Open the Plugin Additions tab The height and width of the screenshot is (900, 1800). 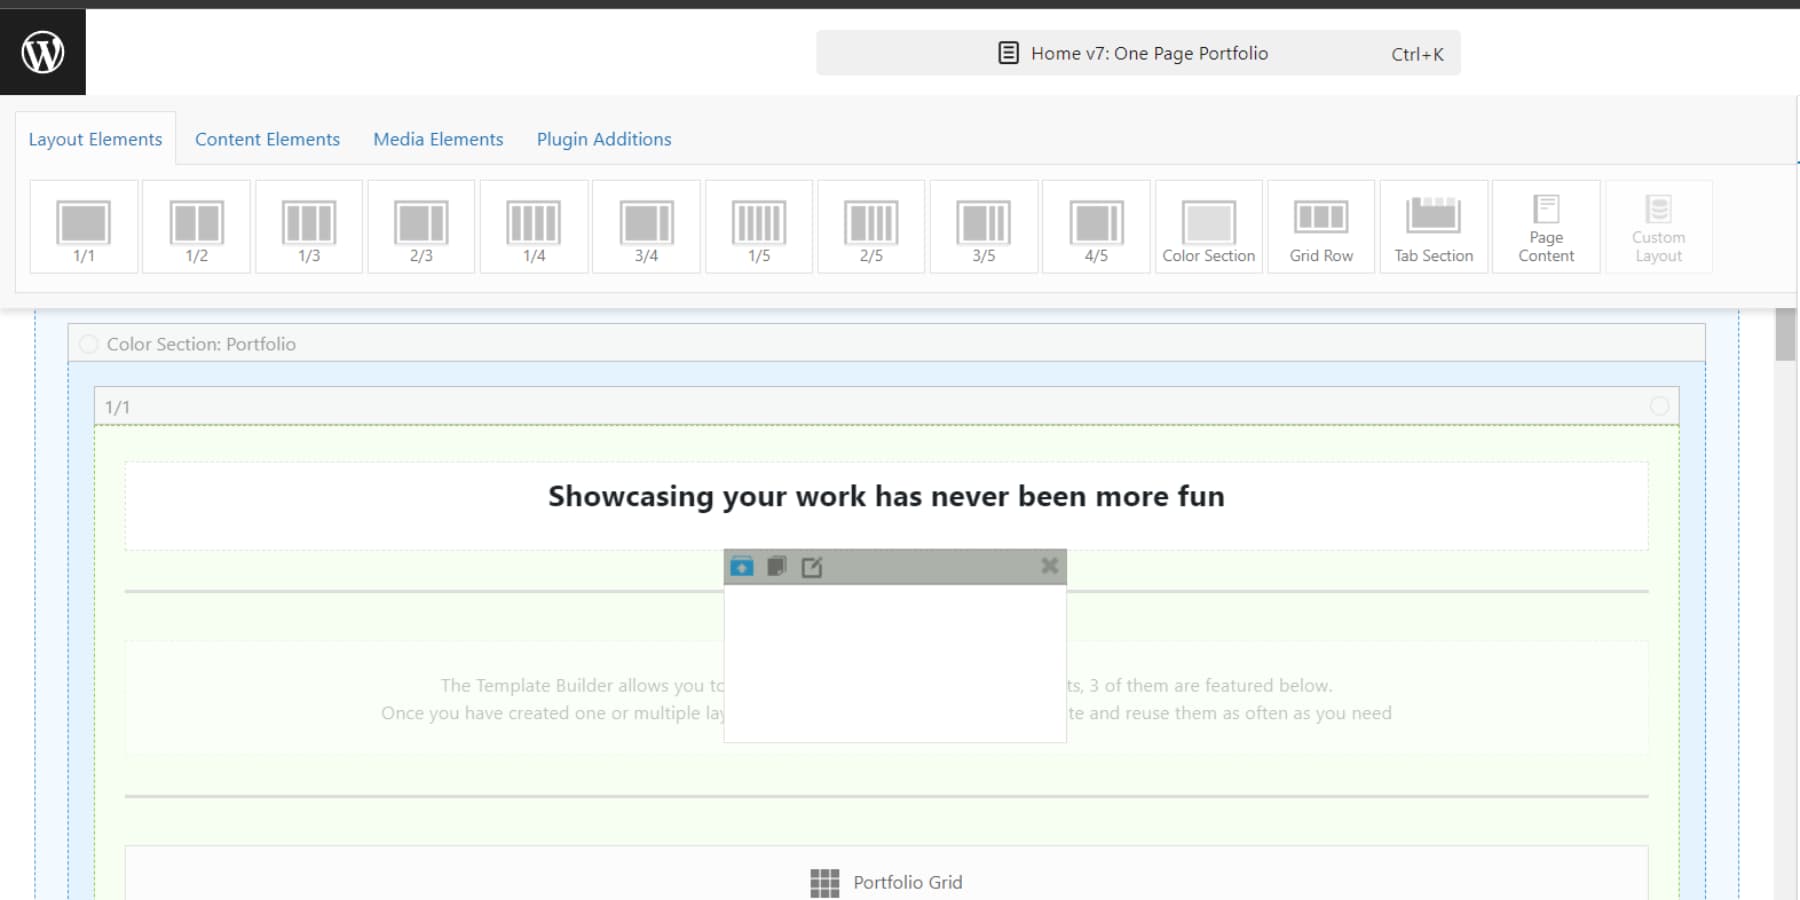tap(604, 139)
